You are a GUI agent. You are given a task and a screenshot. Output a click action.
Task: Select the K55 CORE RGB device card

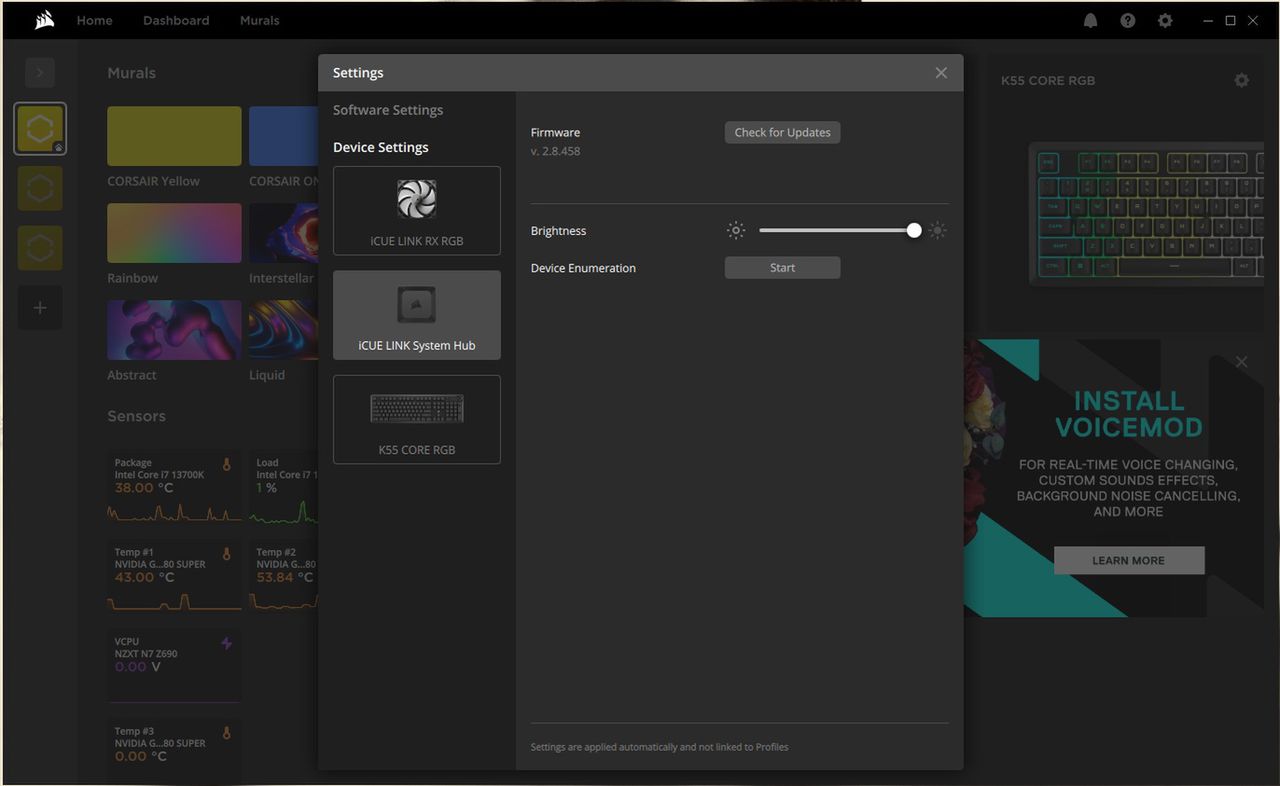(417, 420)
